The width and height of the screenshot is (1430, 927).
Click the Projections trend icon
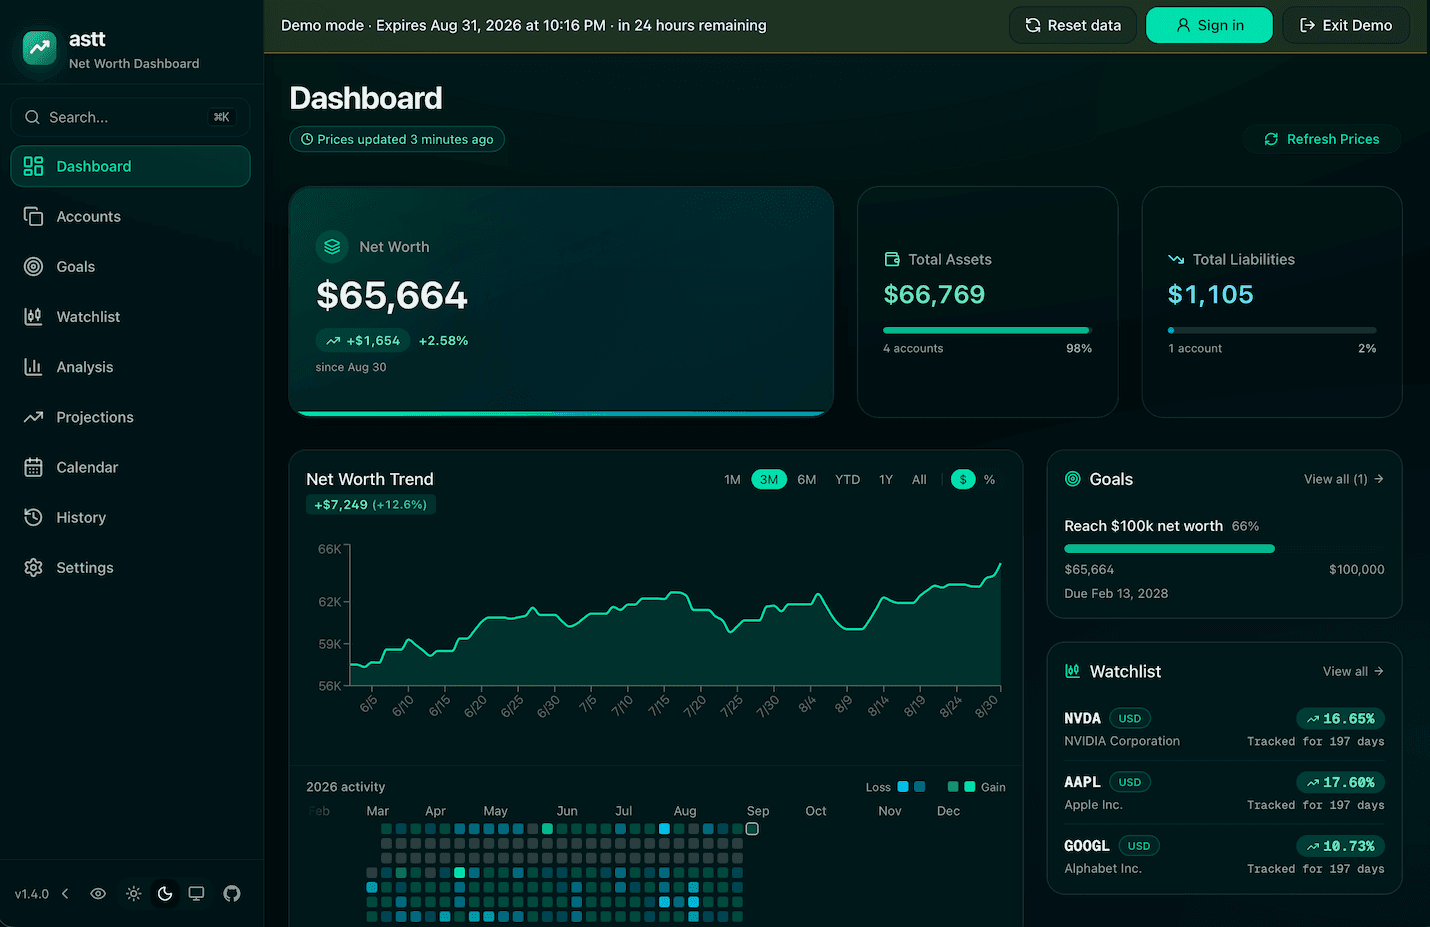pos(33,417)
